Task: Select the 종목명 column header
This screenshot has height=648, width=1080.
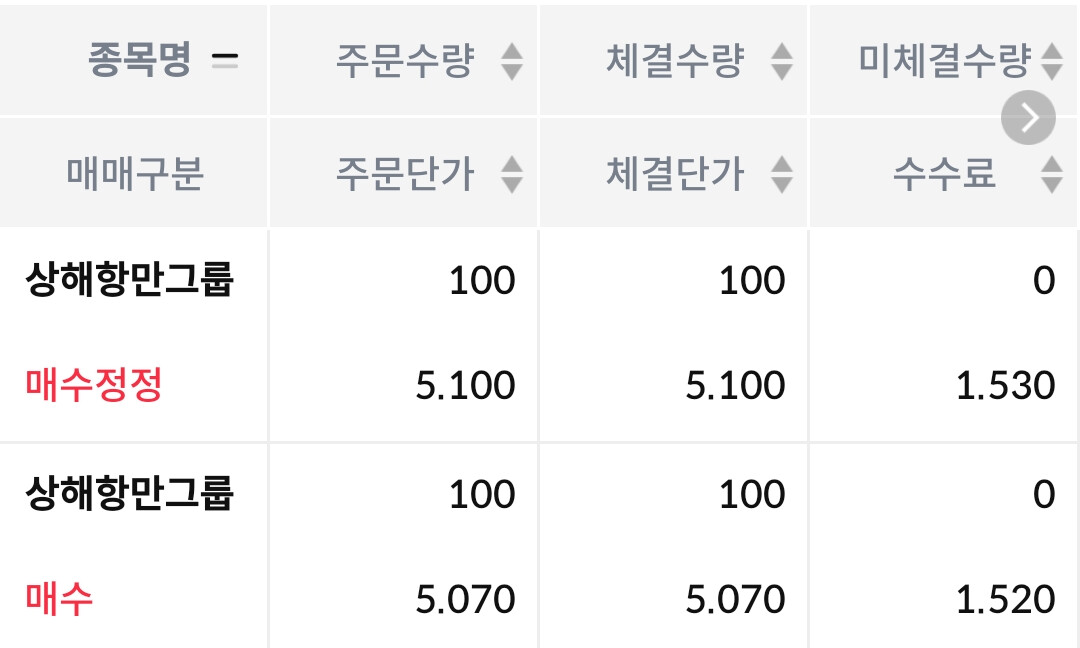Action: point(139,62)
